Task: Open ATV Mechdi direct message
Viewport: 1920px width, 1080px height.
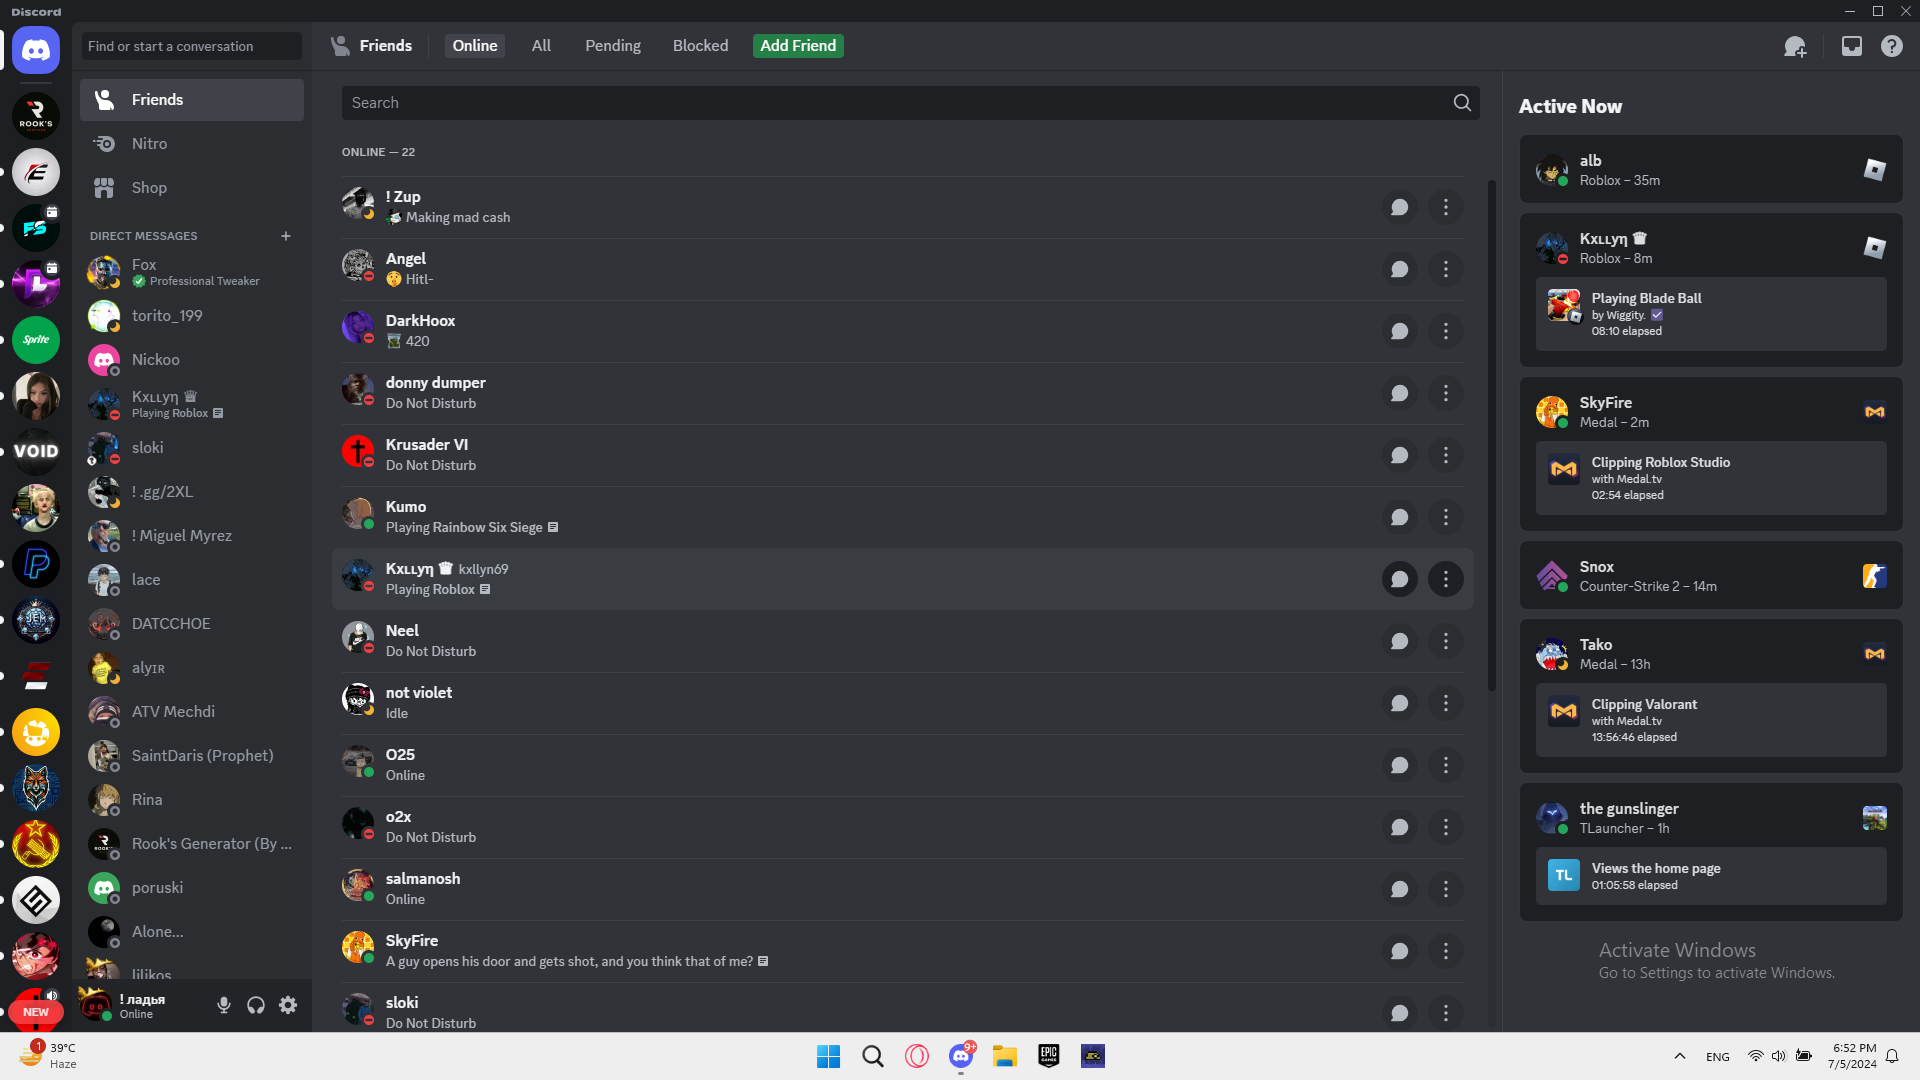Action: (192, 712)
